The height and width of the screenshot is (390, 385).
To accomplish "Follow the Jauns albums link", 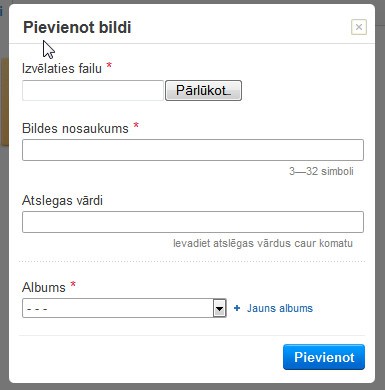I will [x=280, y=308].
